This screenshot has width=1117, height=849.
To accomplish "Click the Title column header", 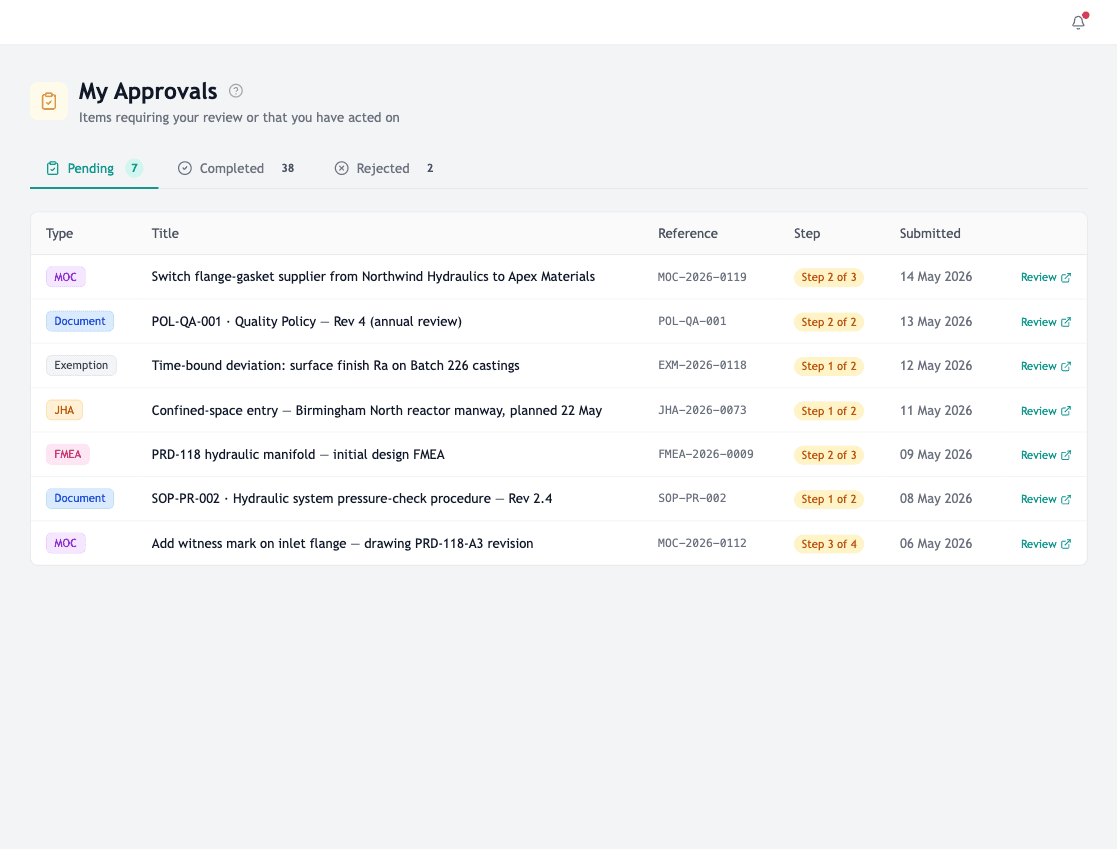I will coord(165,234).
